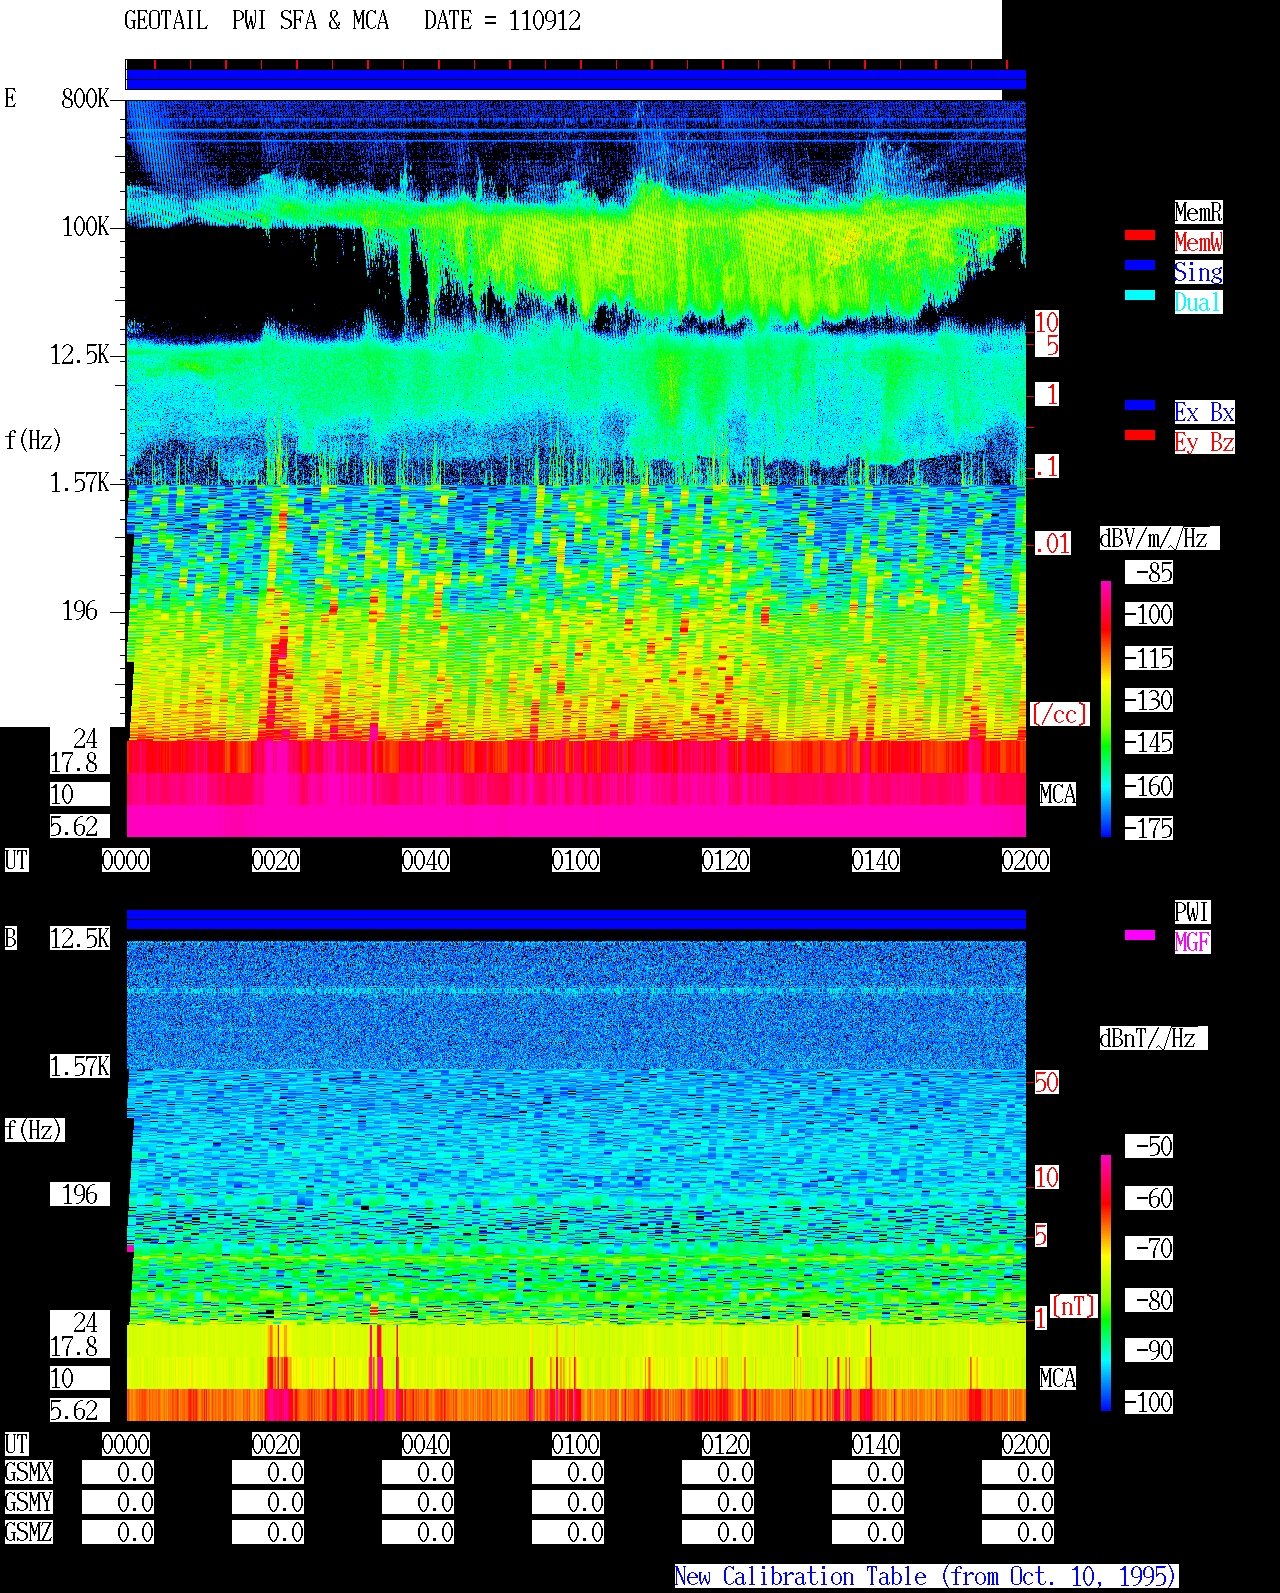Click the red MemW legend swatch

pos(1140,235)
